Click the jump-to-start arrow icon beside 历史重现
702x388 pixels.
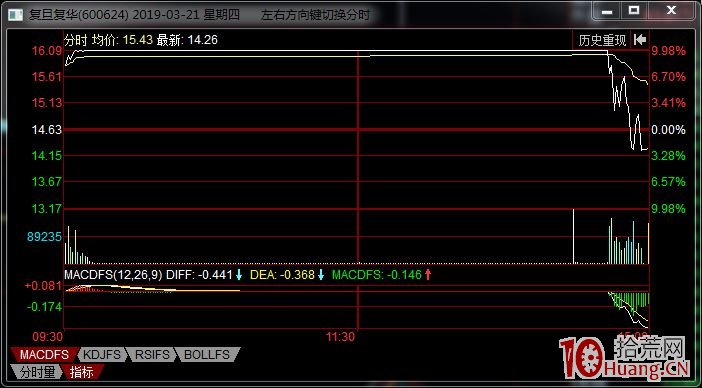(x=640, y=40)
